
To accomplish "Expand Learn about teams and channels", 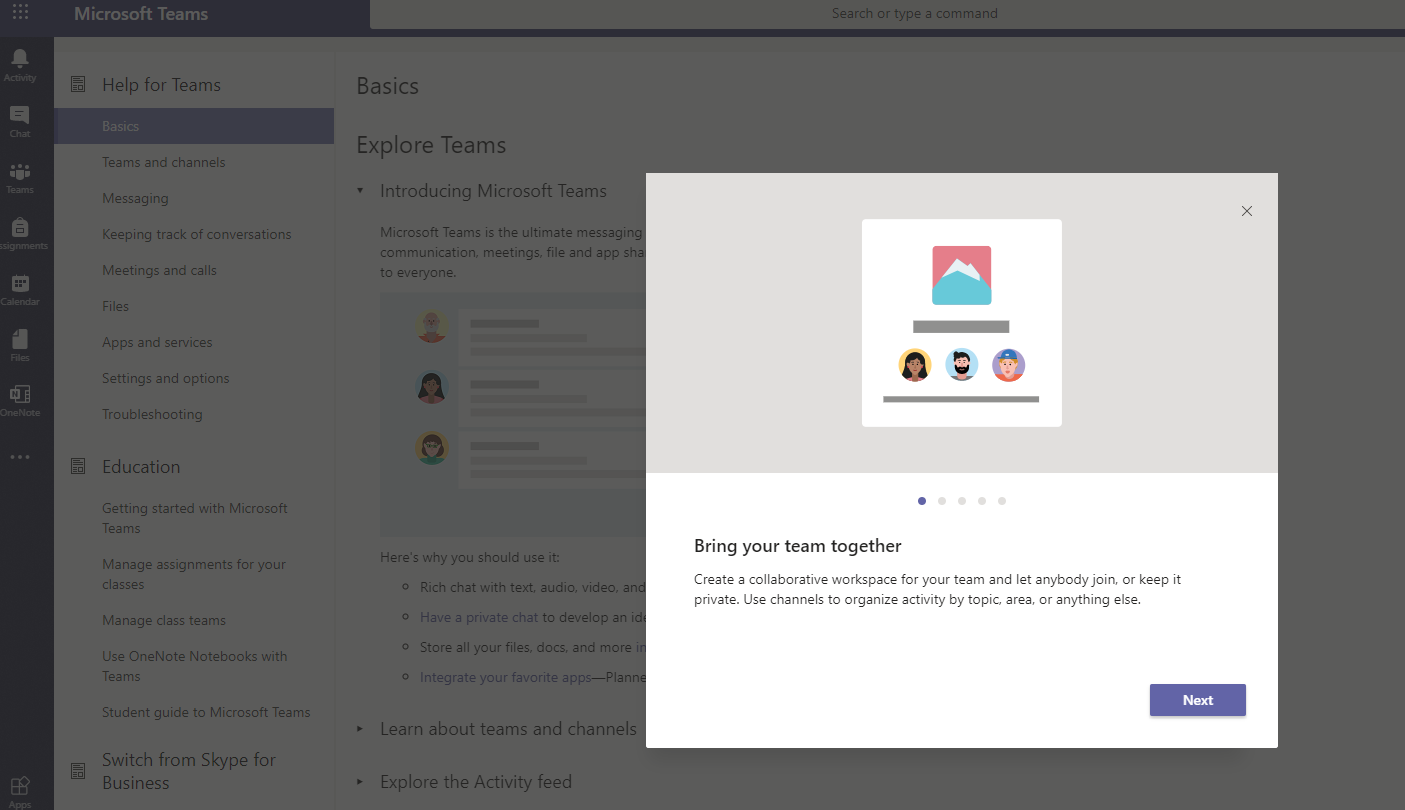I will point(360,729).
